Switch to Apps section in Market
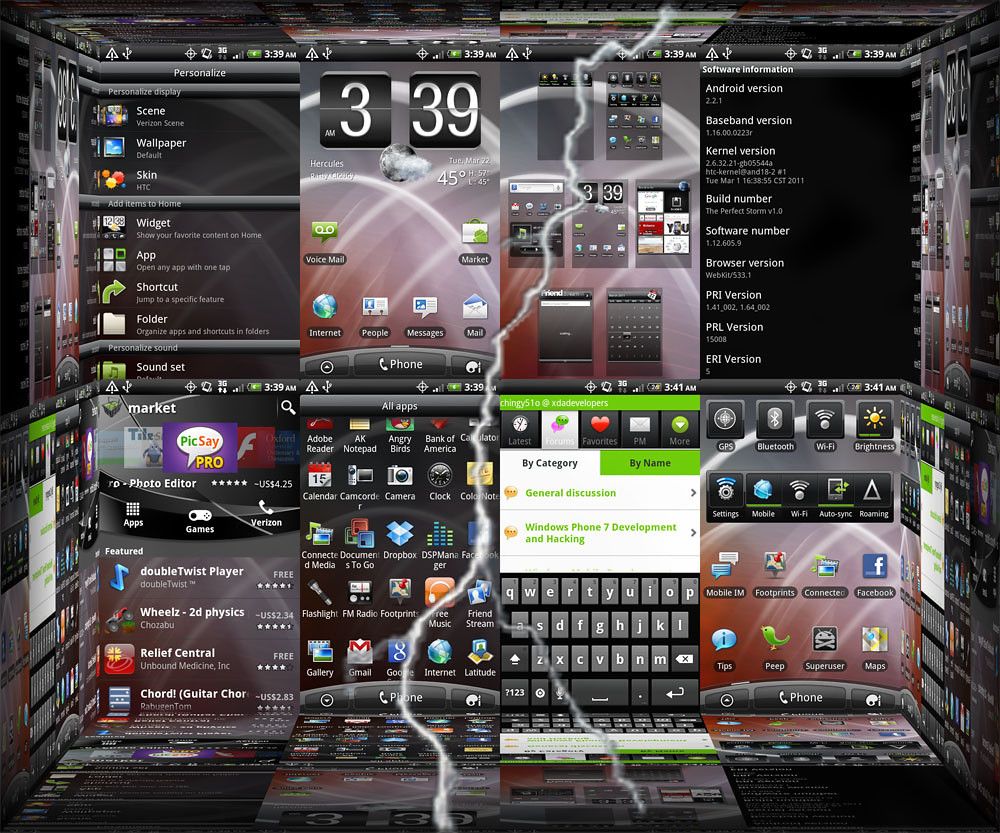This screenshot has width=1000, height=833. [x=133, y=514]
